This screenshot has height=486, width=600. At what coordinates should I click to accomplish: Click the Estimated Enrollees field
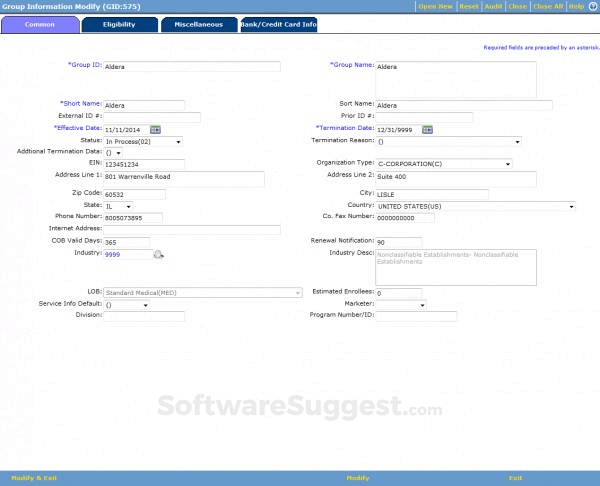(399, 293)
